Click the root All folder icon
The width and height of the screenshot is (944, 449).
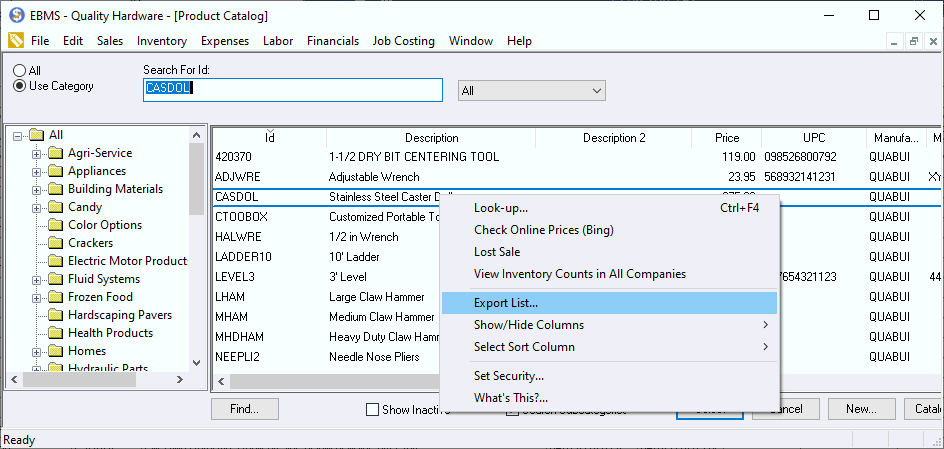(37, 135)
